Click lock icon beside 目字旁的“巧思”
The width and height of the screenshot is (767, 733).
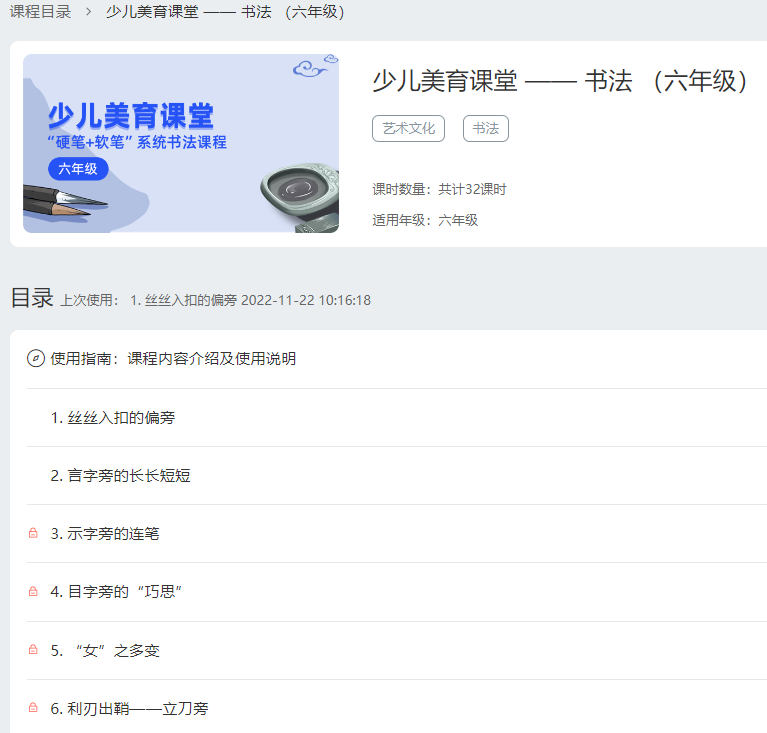(33, 591)
